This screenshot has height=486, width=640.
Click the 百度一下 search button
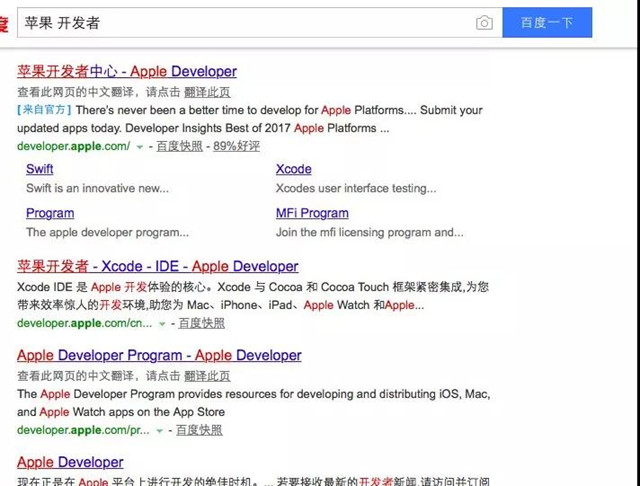pyautogui.click(x=547, y=22)
